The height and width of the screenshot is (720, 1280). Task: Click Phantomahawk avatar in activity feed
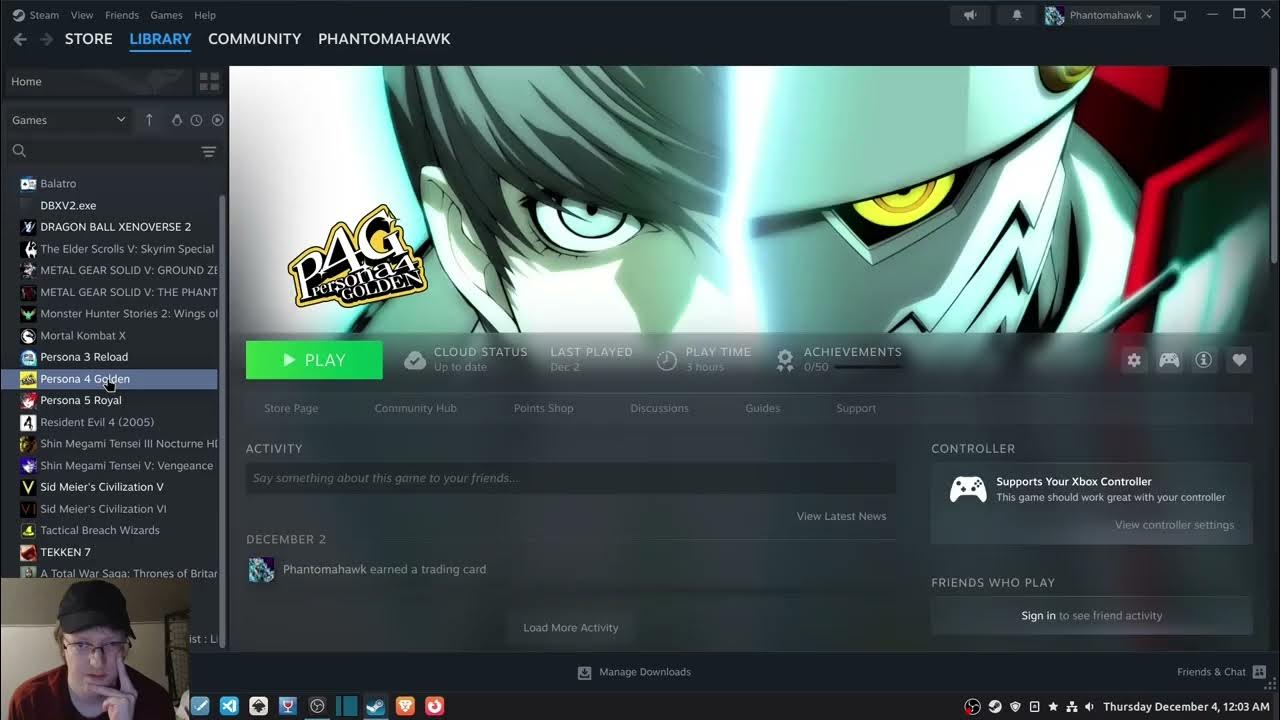[261, 570]
